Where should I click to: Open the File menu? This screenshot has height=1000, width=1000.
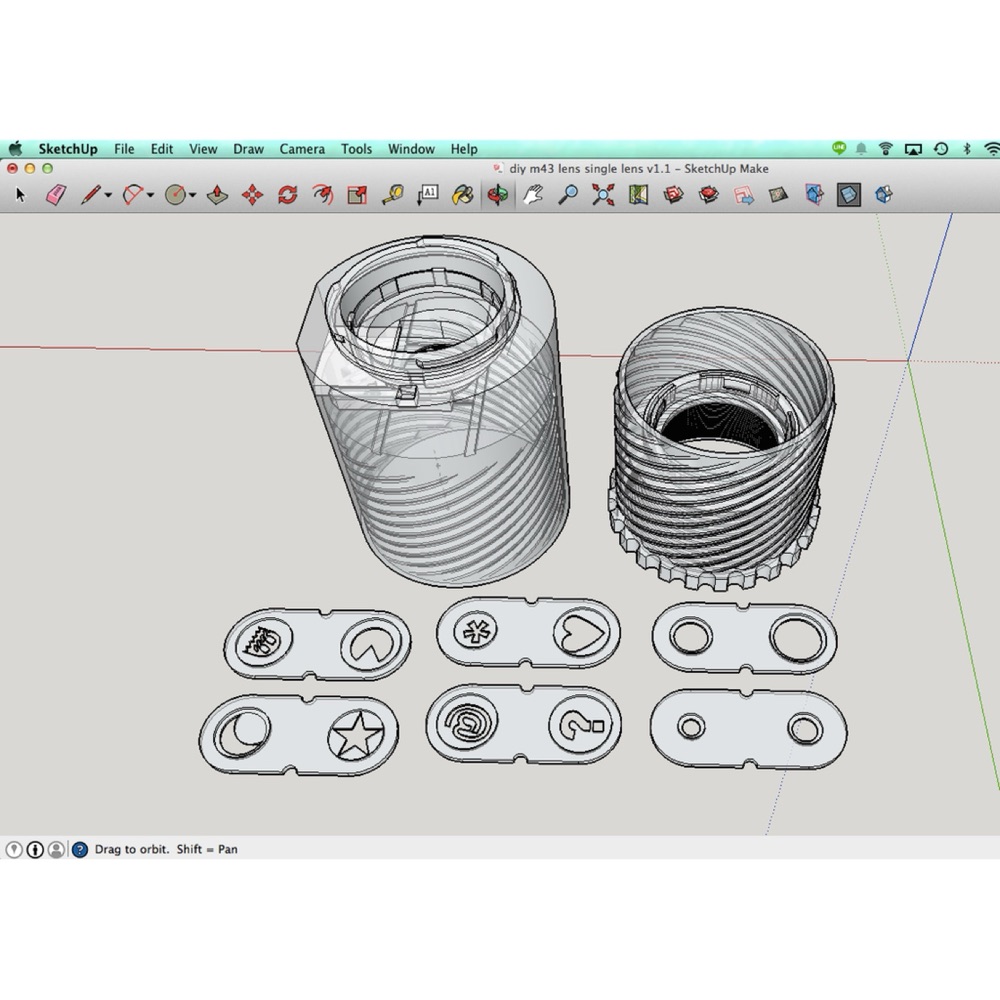124,149
